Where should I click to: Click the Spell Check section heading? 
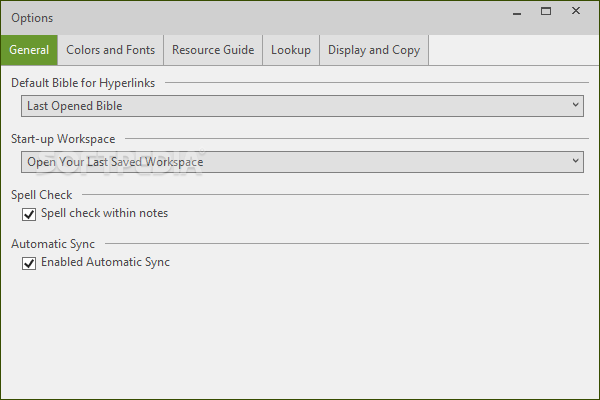tap(42, 195)
